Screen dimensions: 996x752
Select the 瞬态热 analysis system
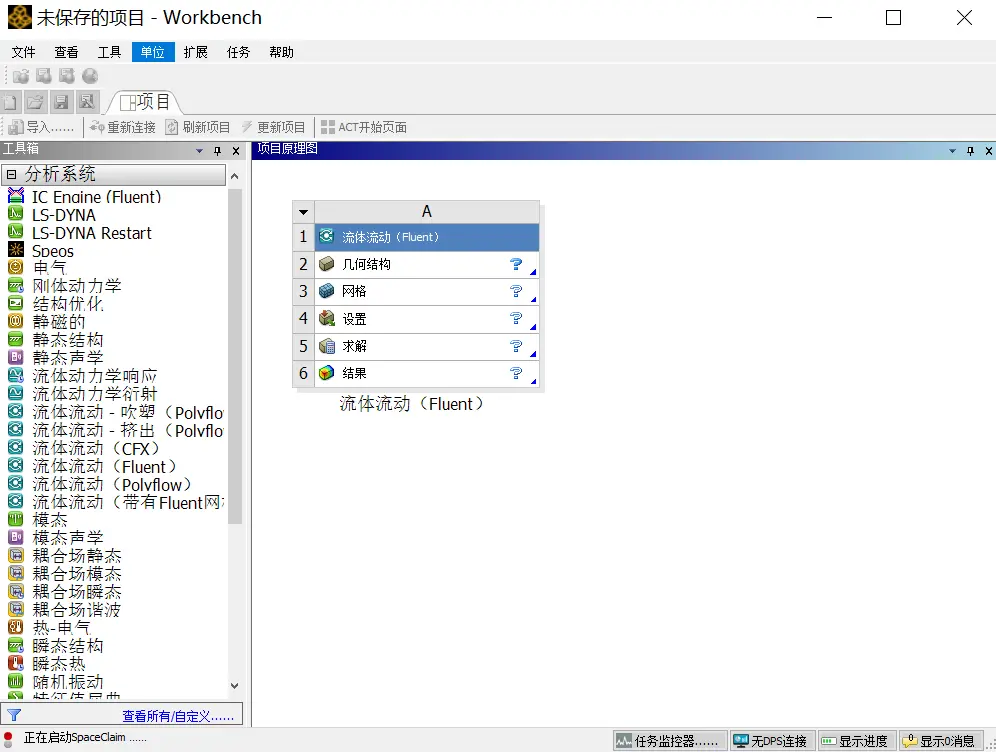tap(58, 664)
